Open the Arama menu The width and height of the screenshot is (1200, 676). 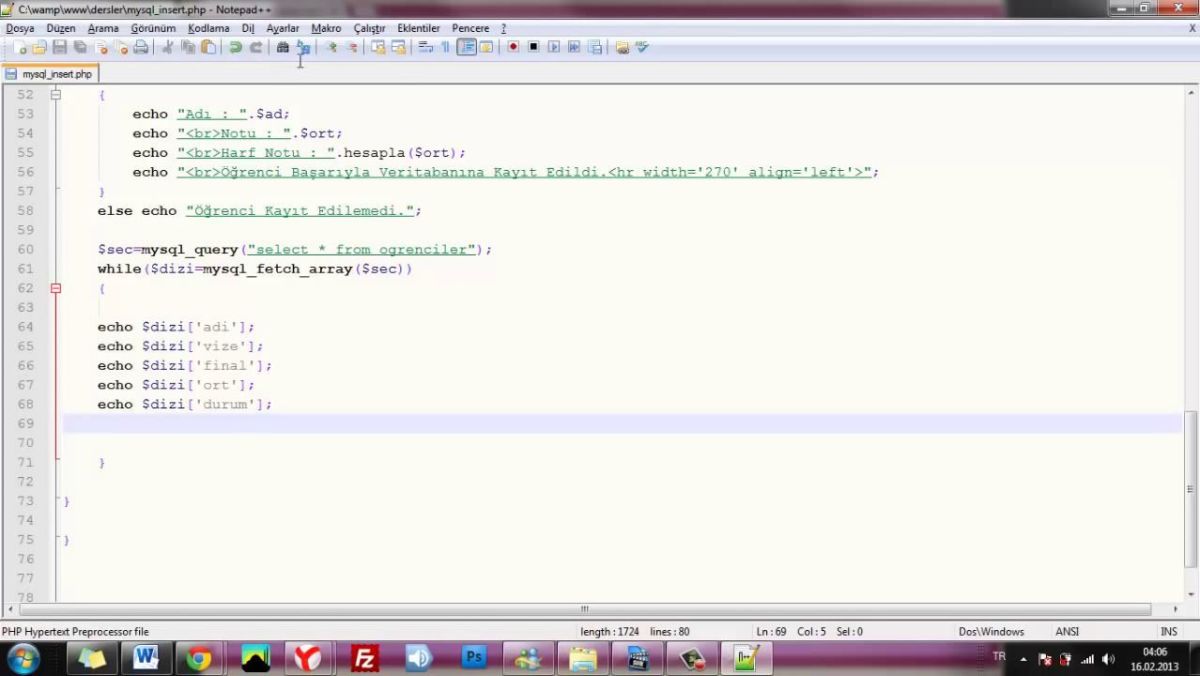103,28
